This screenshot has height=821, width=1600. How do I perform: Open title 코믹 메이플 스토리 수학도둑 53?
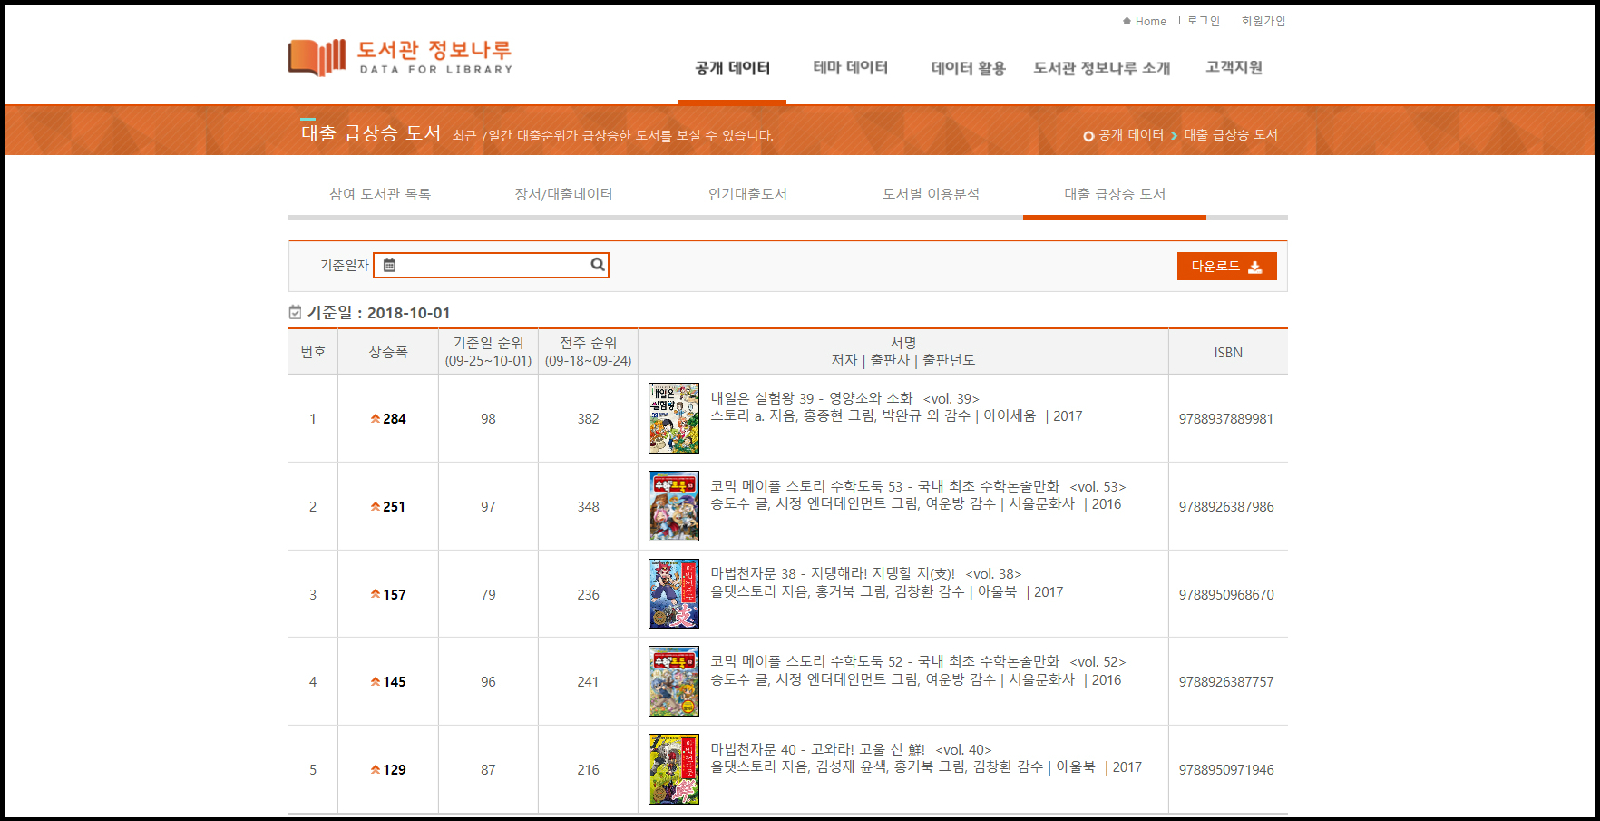tap(918, 487)
